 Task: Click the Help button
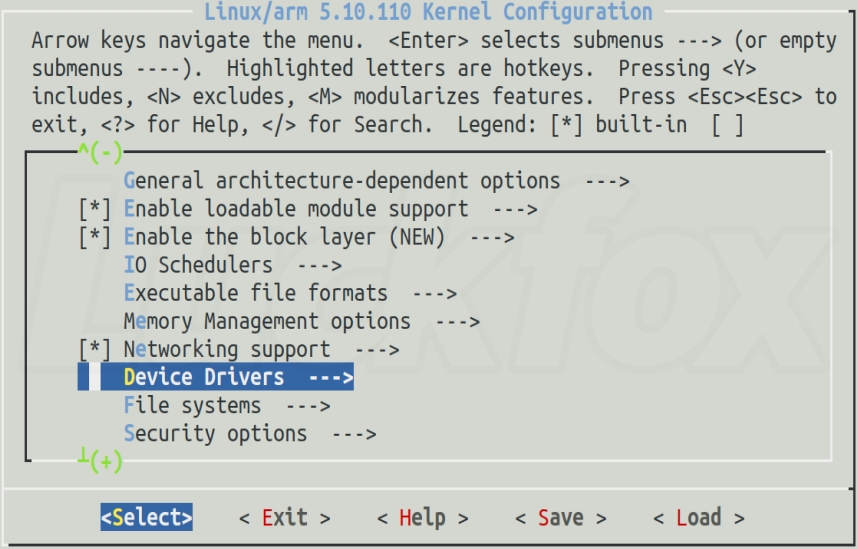[422, 517]
